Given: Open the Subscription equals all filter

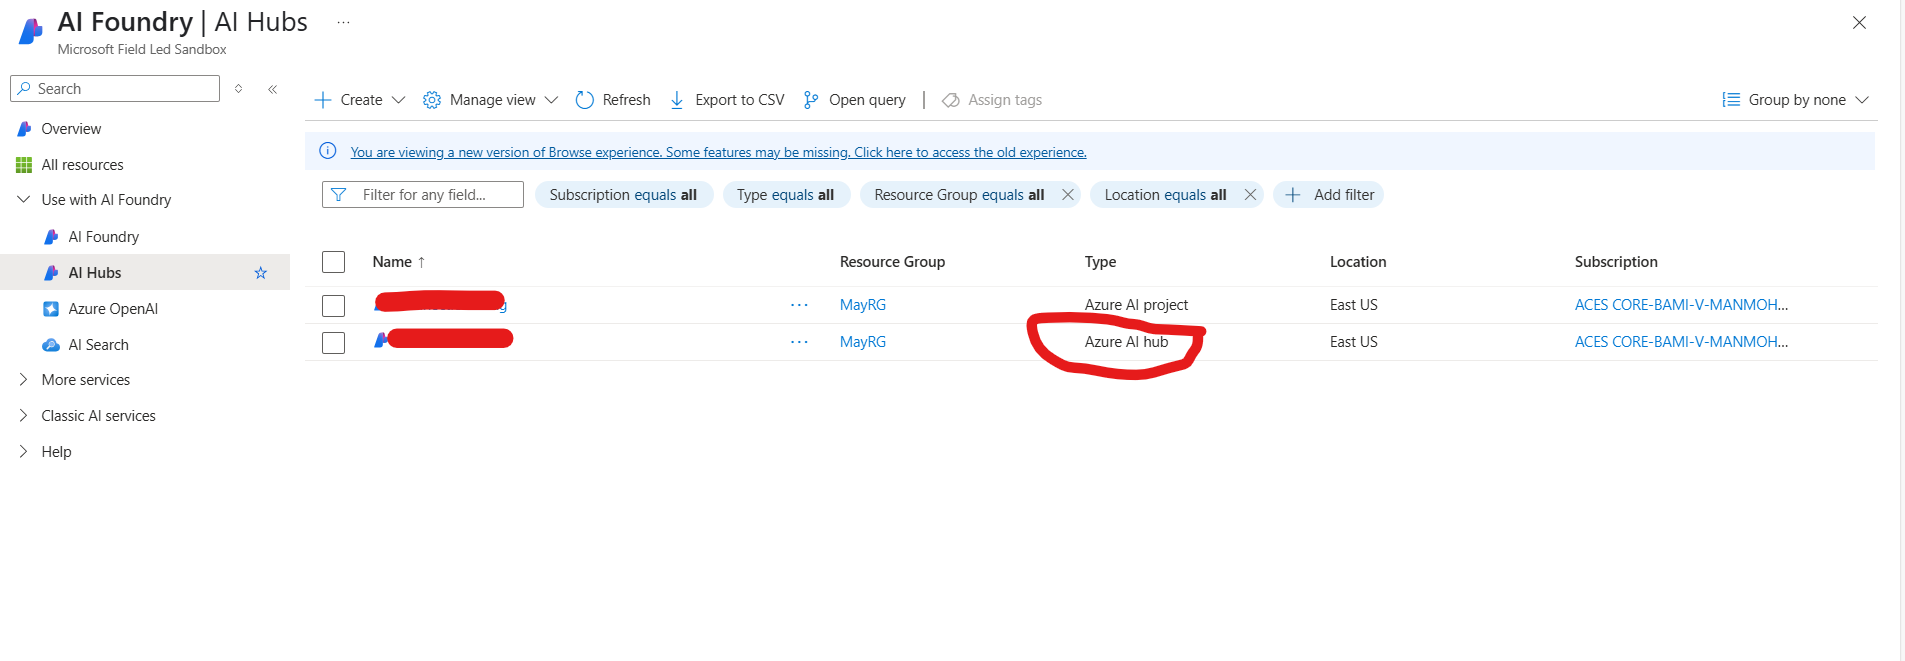Looking at the screenshot, I should pos(623,195).
